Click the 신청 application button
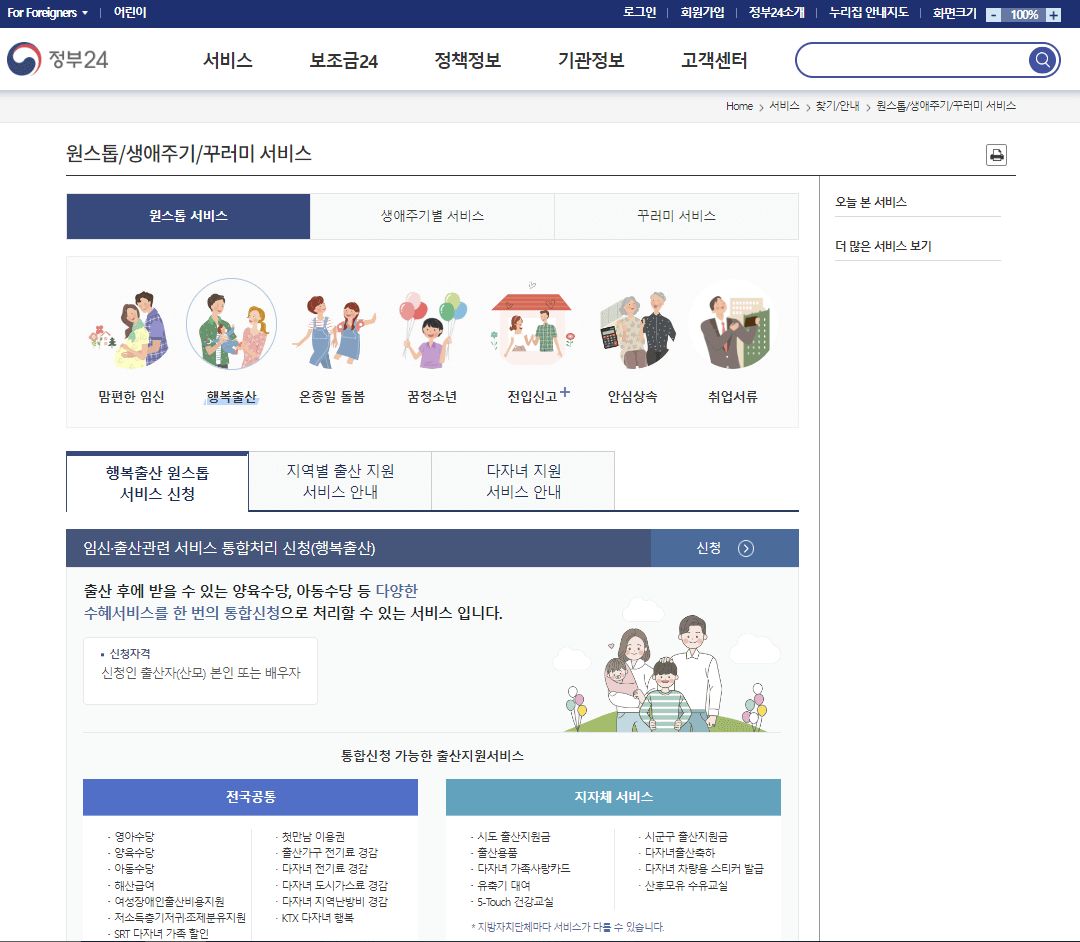Viewport: 1080px width, 942px height. (710, 548)
